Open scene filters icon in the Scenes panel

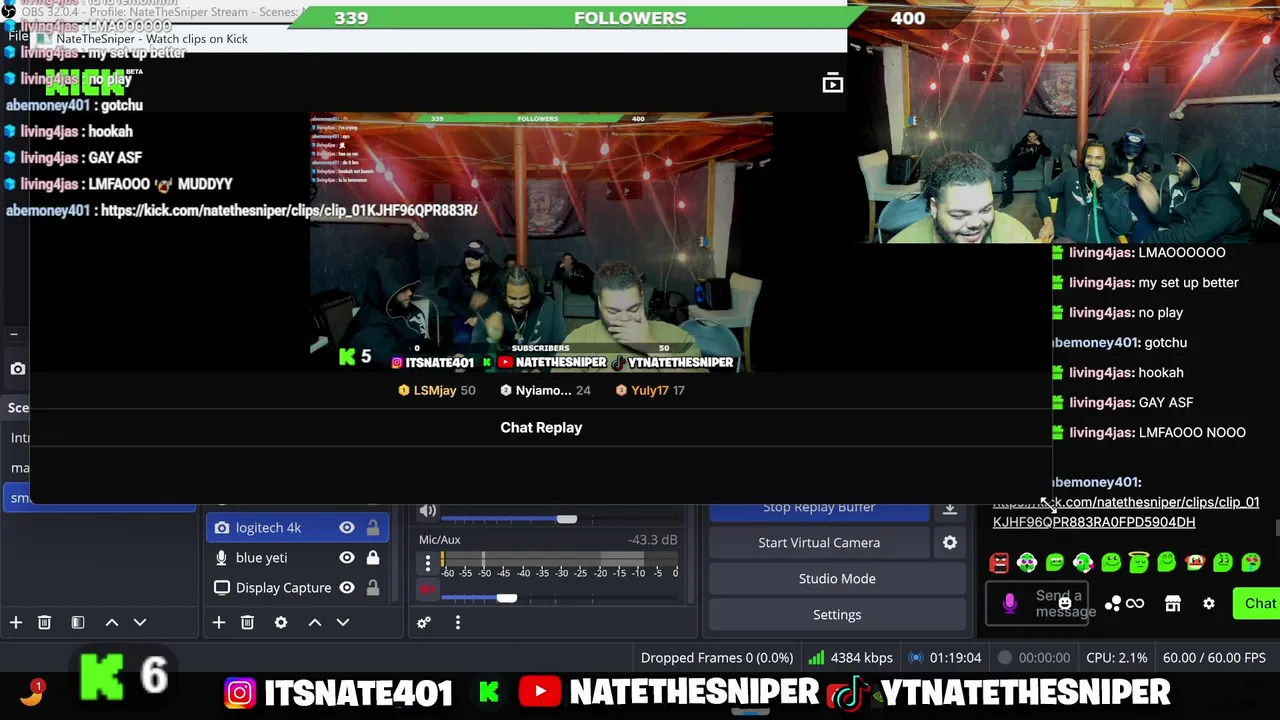coord(78,622)
